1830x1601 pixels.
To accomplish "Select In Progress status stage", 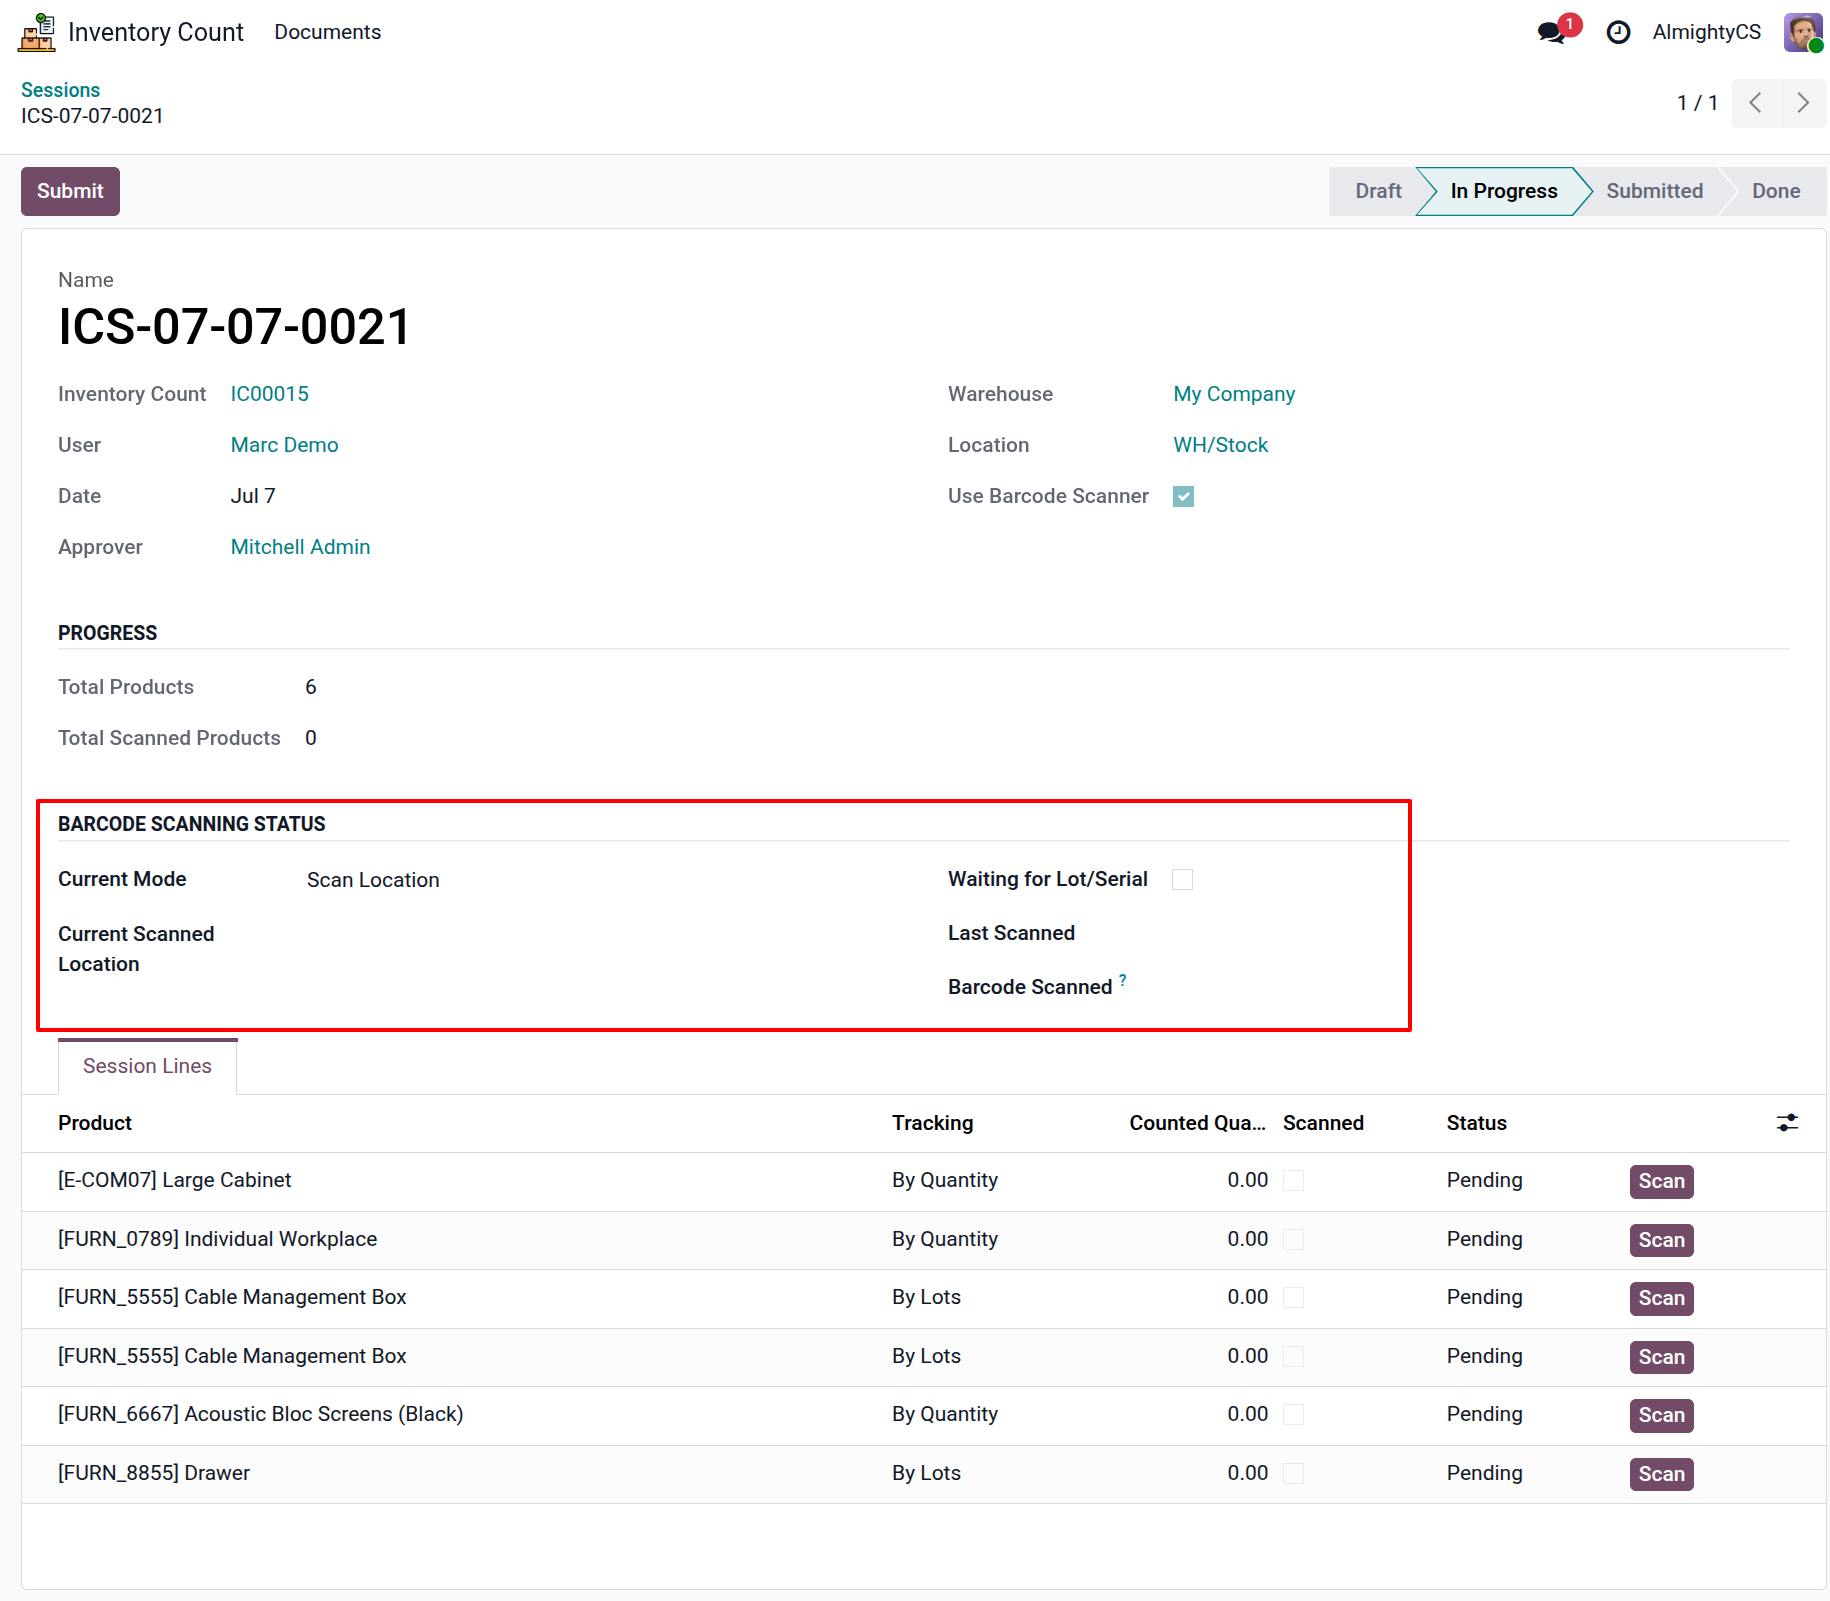I will (x=1503, y=191).
